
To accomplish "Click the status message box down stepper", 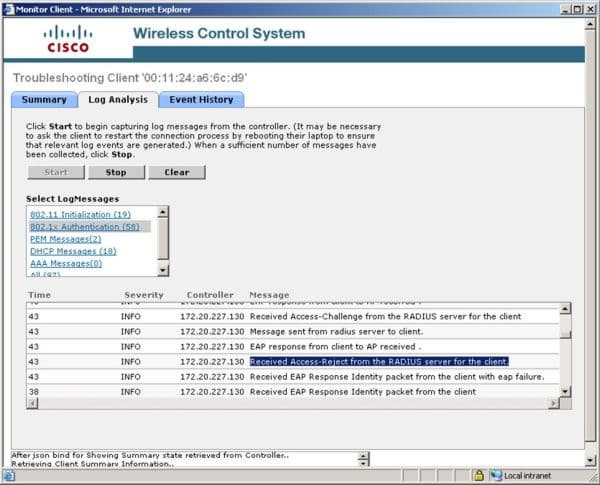I will coord(364,463).
